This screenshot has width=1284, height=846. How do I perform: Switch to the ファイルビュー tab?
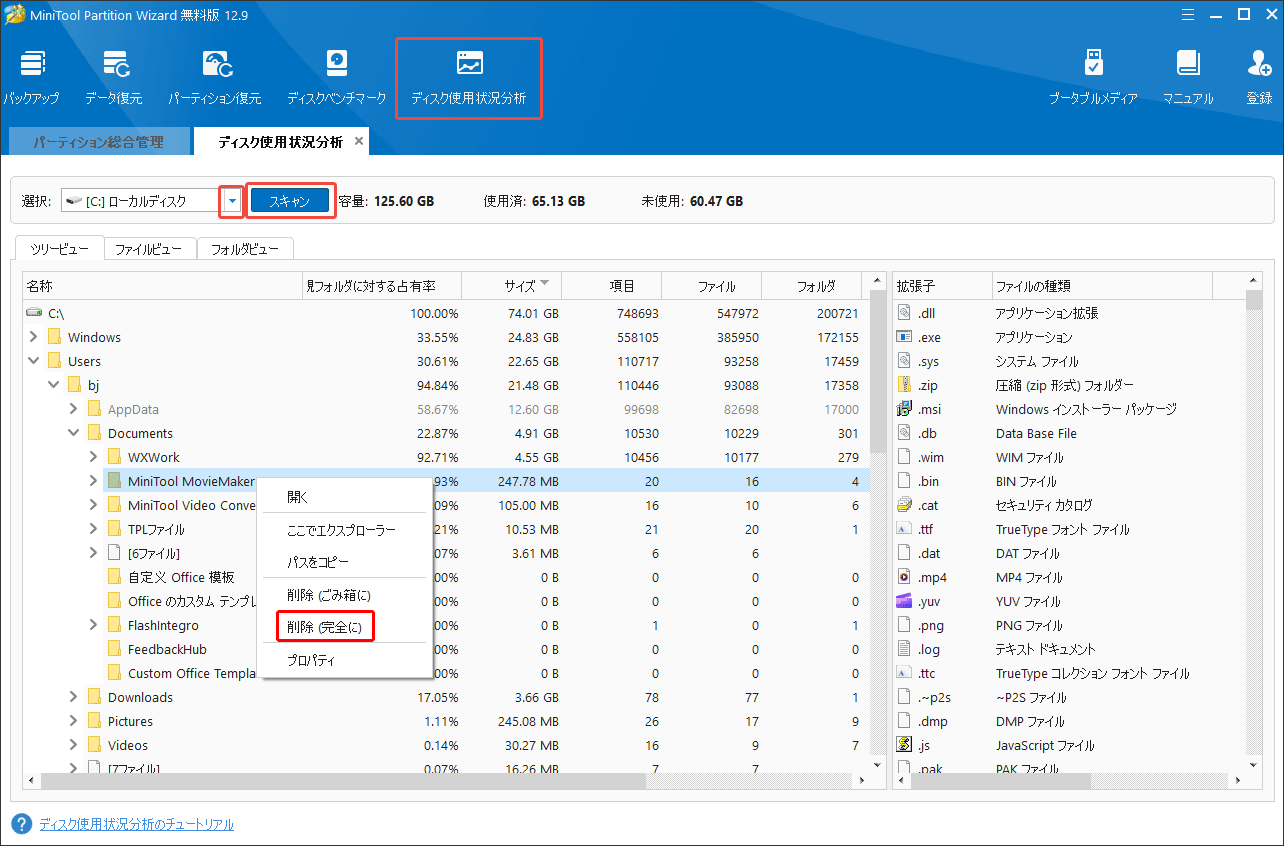click(148, 249)
